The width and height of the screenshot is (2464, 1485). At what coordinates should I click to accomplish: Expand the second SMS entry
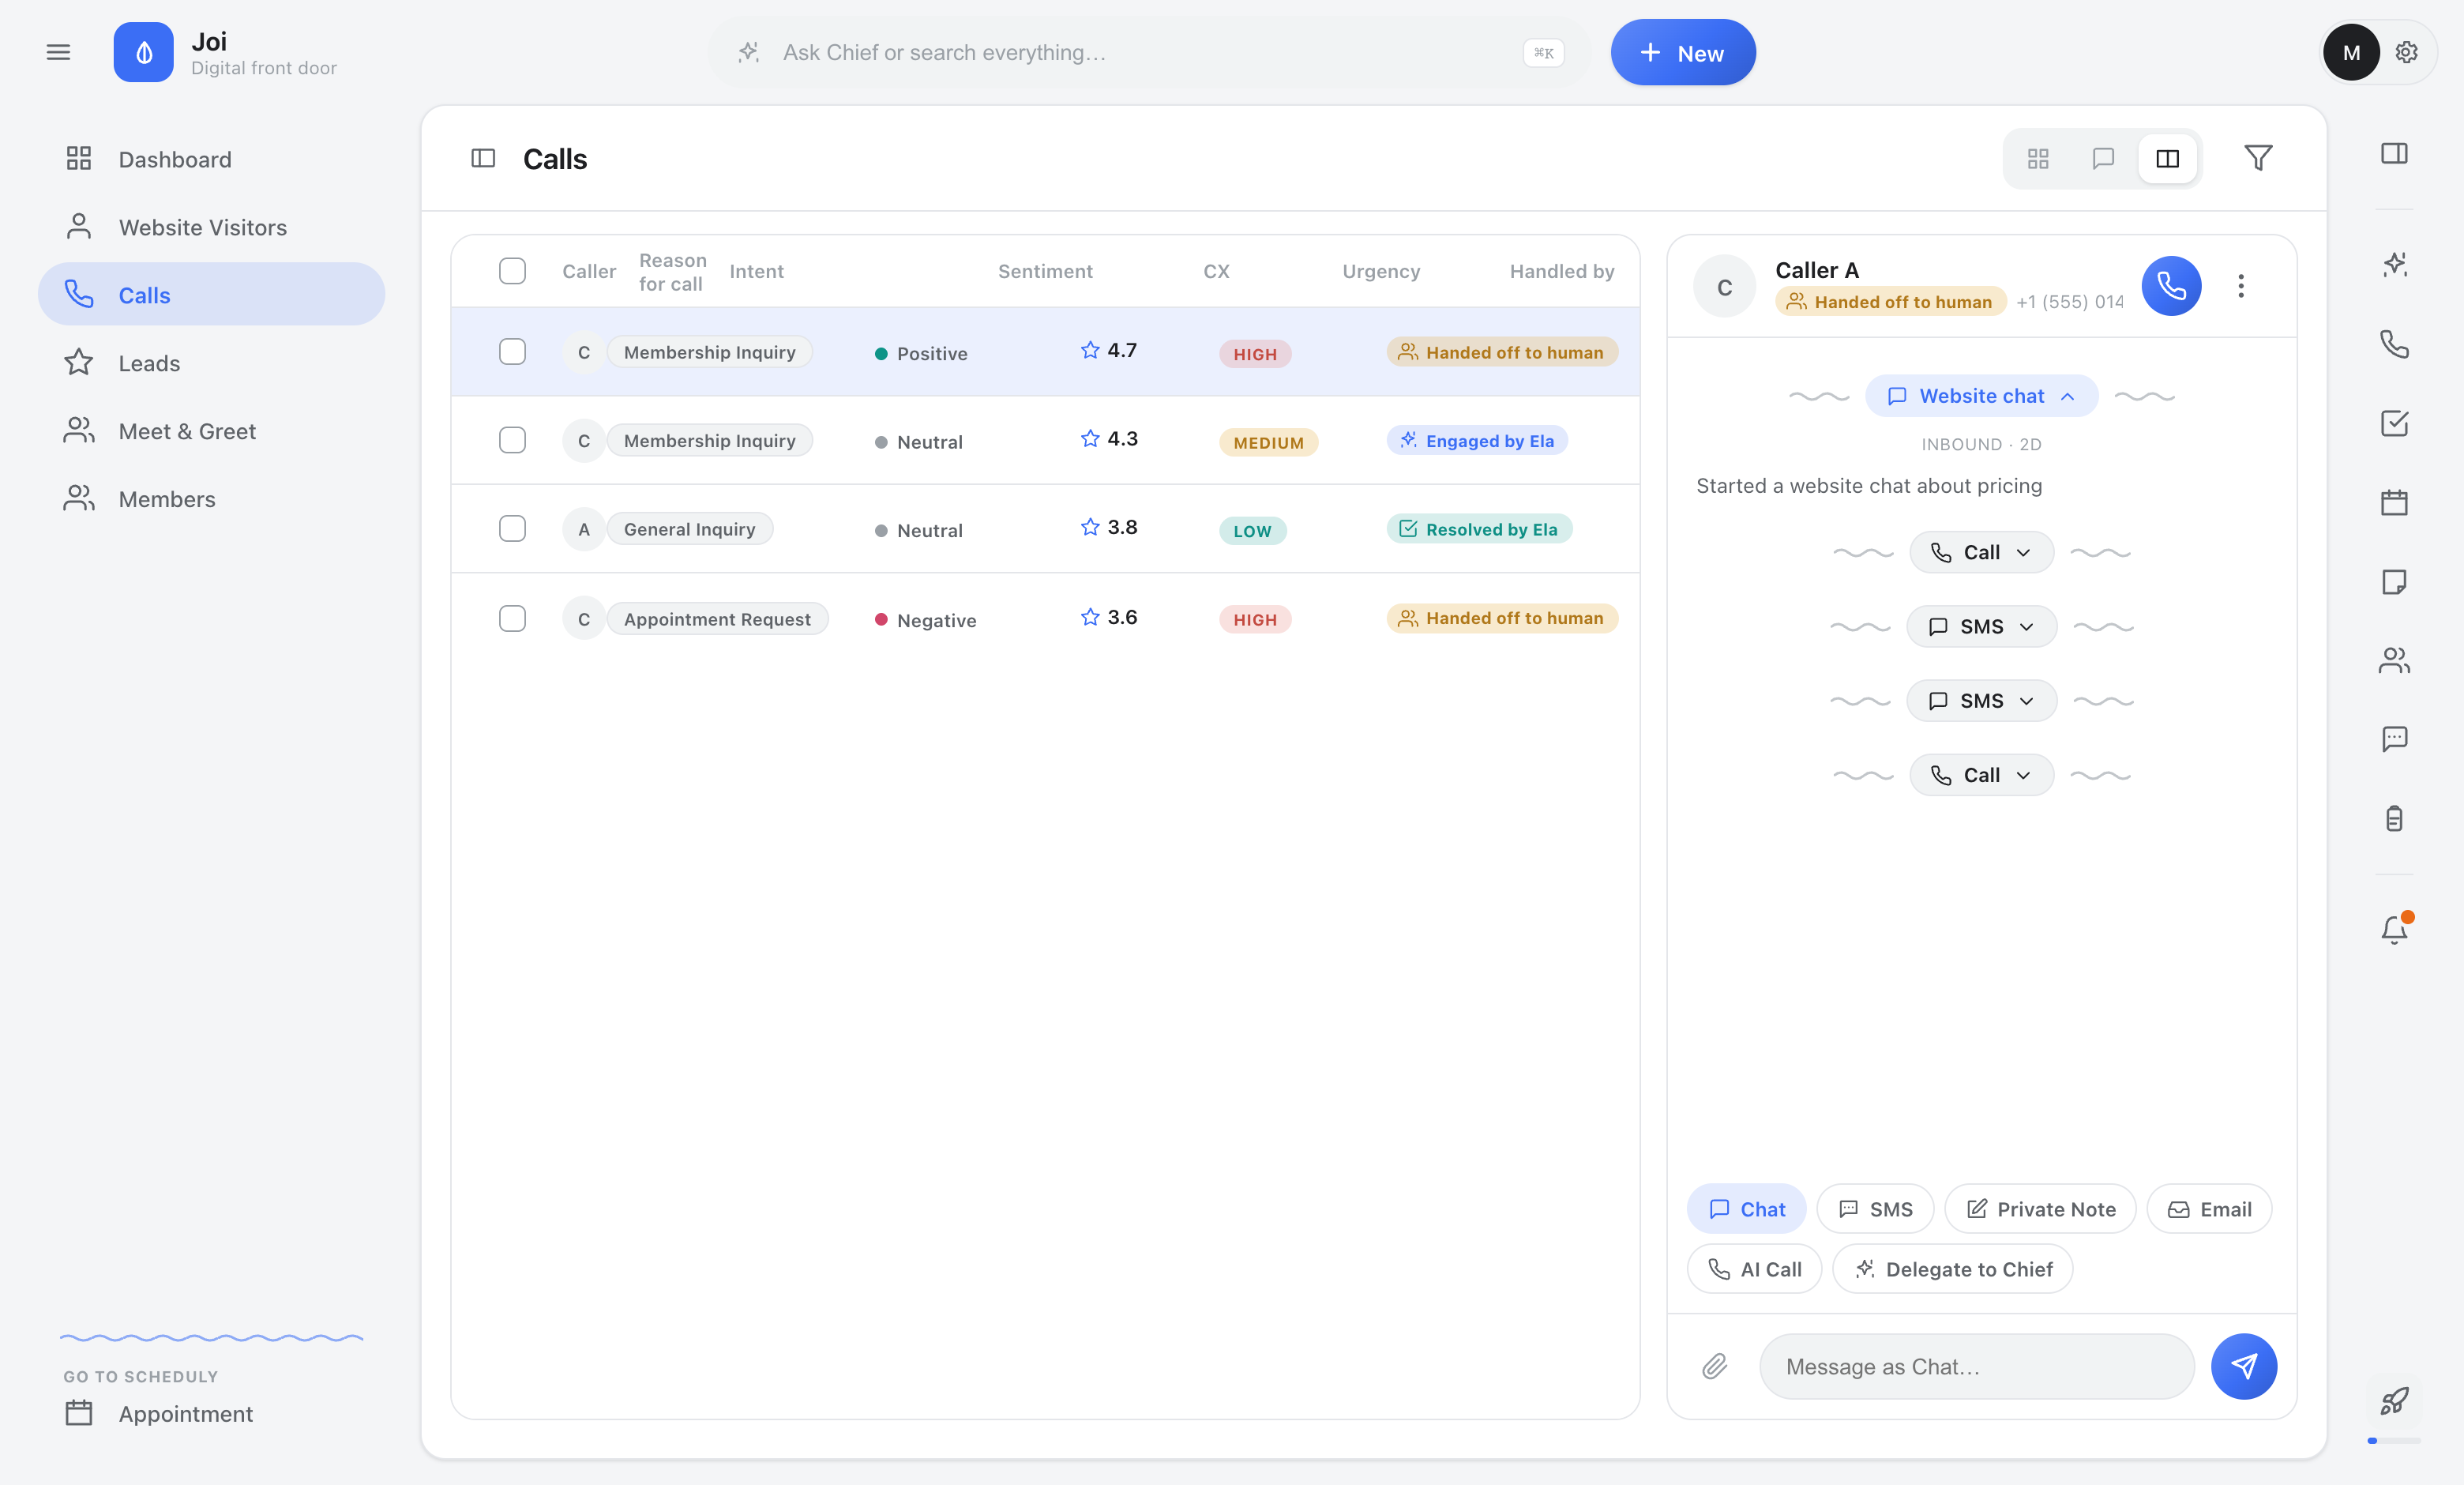[1981, 700]
